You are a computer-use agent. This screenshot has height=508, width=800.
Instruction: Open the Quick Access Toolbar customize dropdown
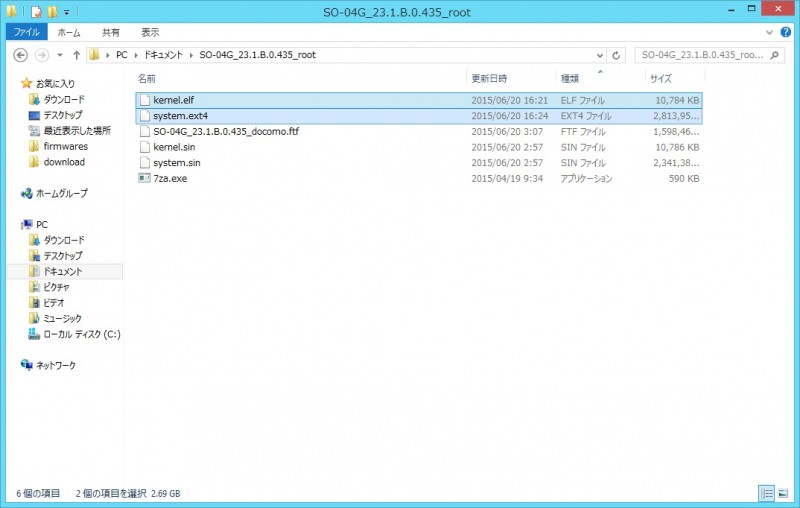coord(67,12)
